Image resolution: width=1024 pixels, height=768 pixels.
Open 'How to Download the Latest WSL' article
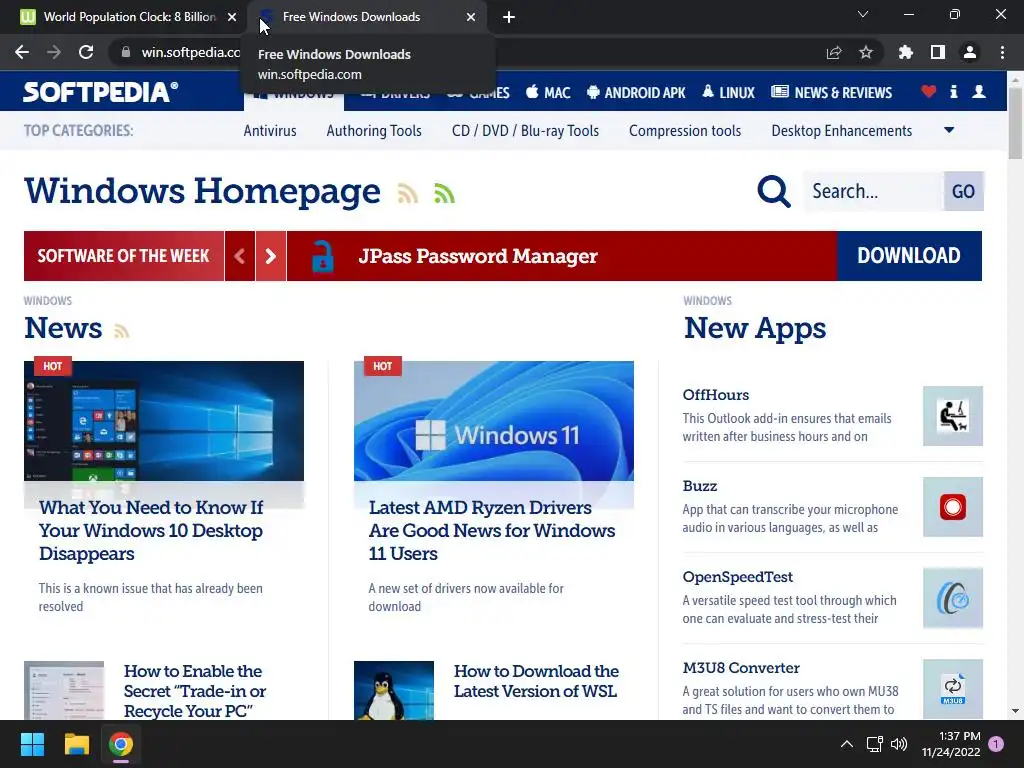[536, 681]
